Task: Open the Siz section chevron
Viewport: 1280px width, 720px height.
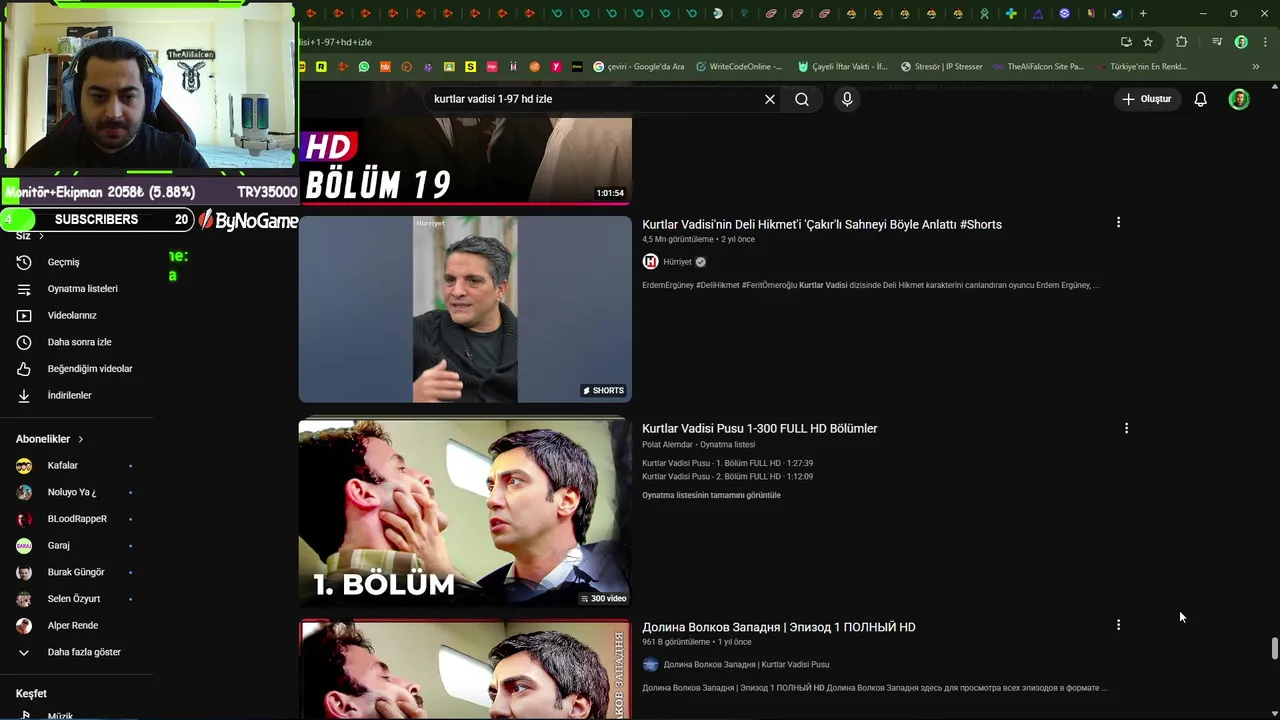Action: pos(41,236)
